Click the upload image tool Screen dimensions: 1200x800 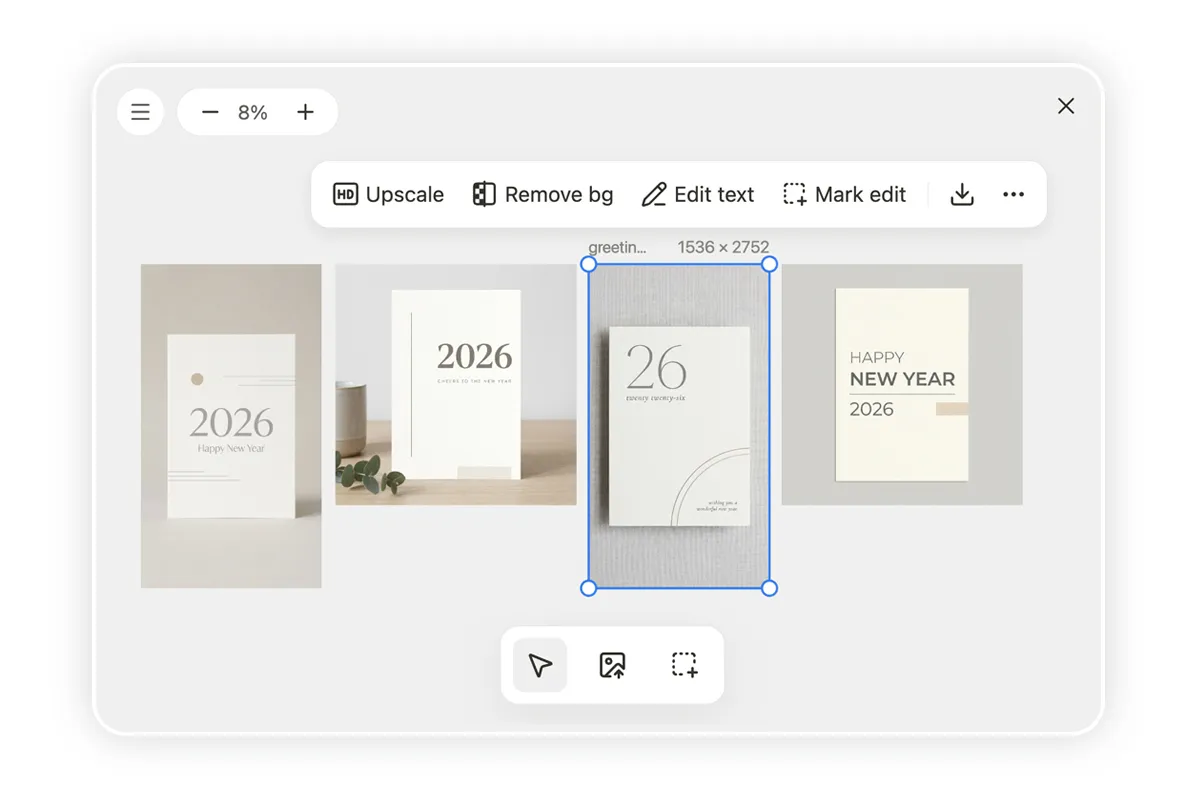coord(612,665)
